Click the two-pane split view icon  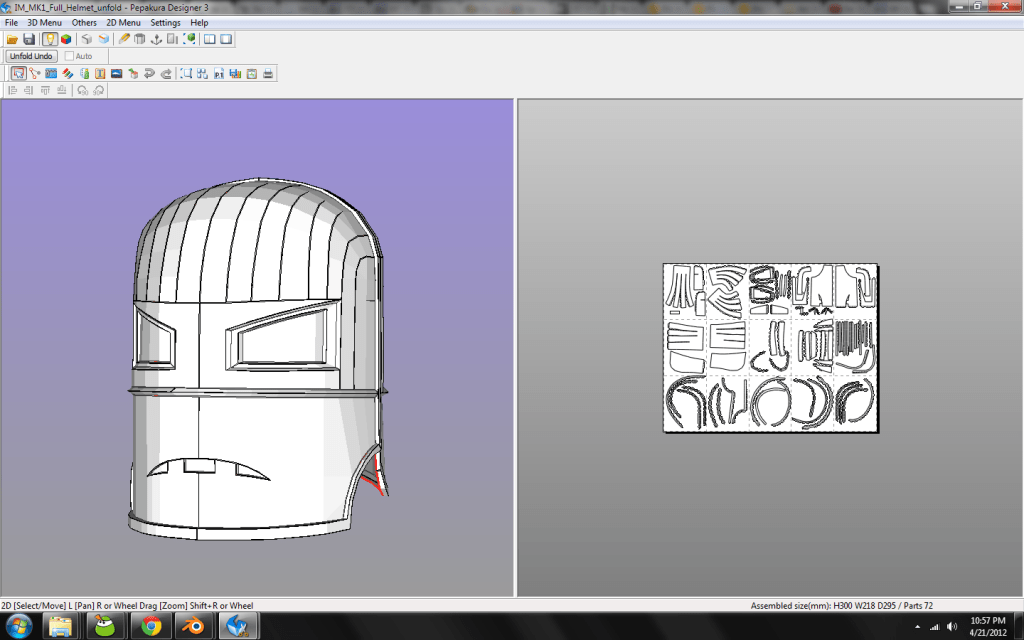coord(210,39)
